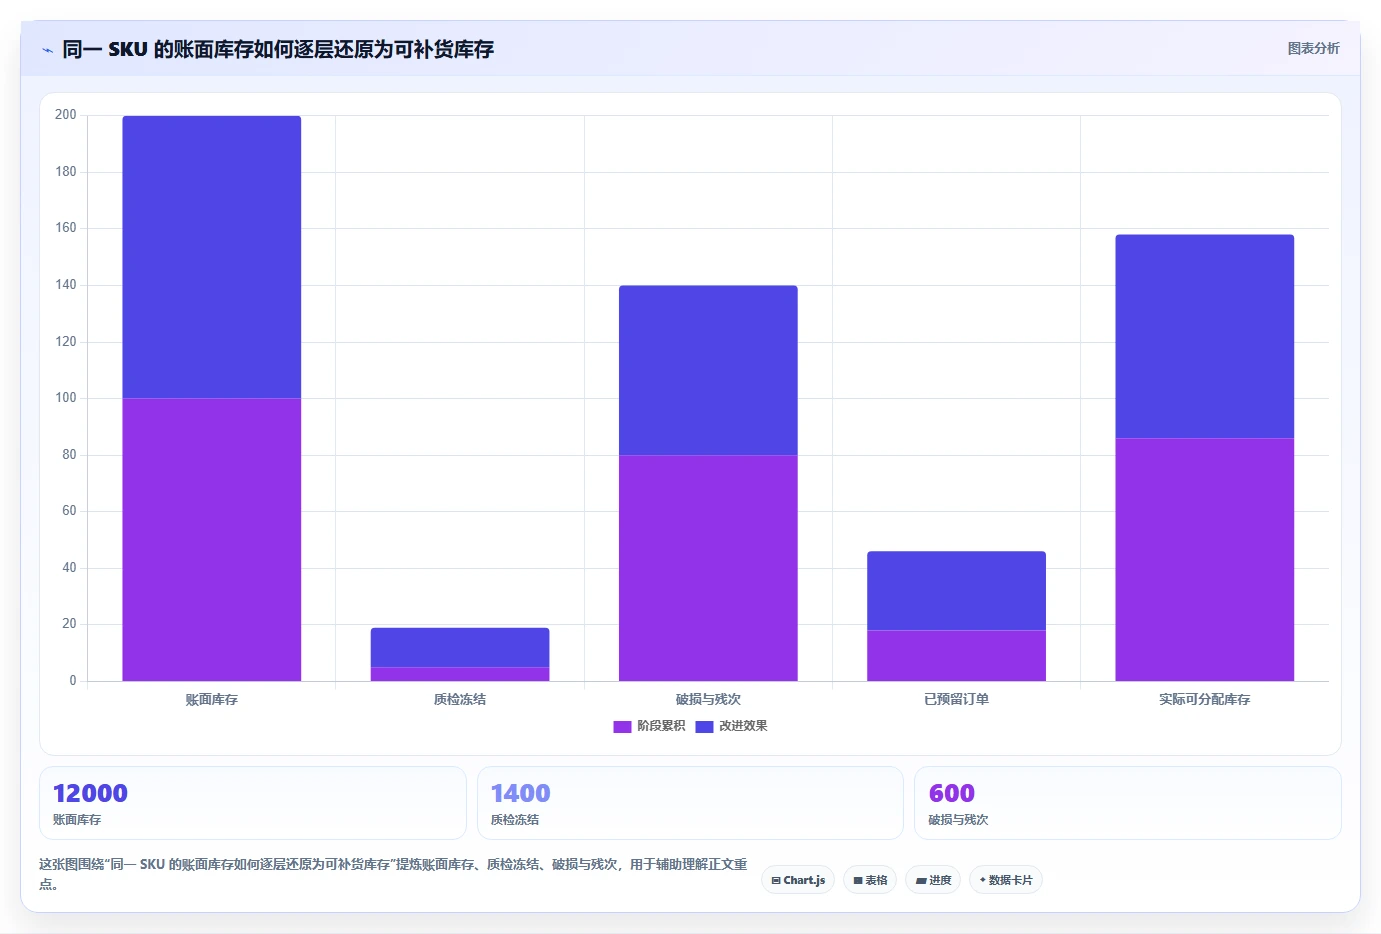Click the blue segment of 已预留订单 bar

pos(956,591)
